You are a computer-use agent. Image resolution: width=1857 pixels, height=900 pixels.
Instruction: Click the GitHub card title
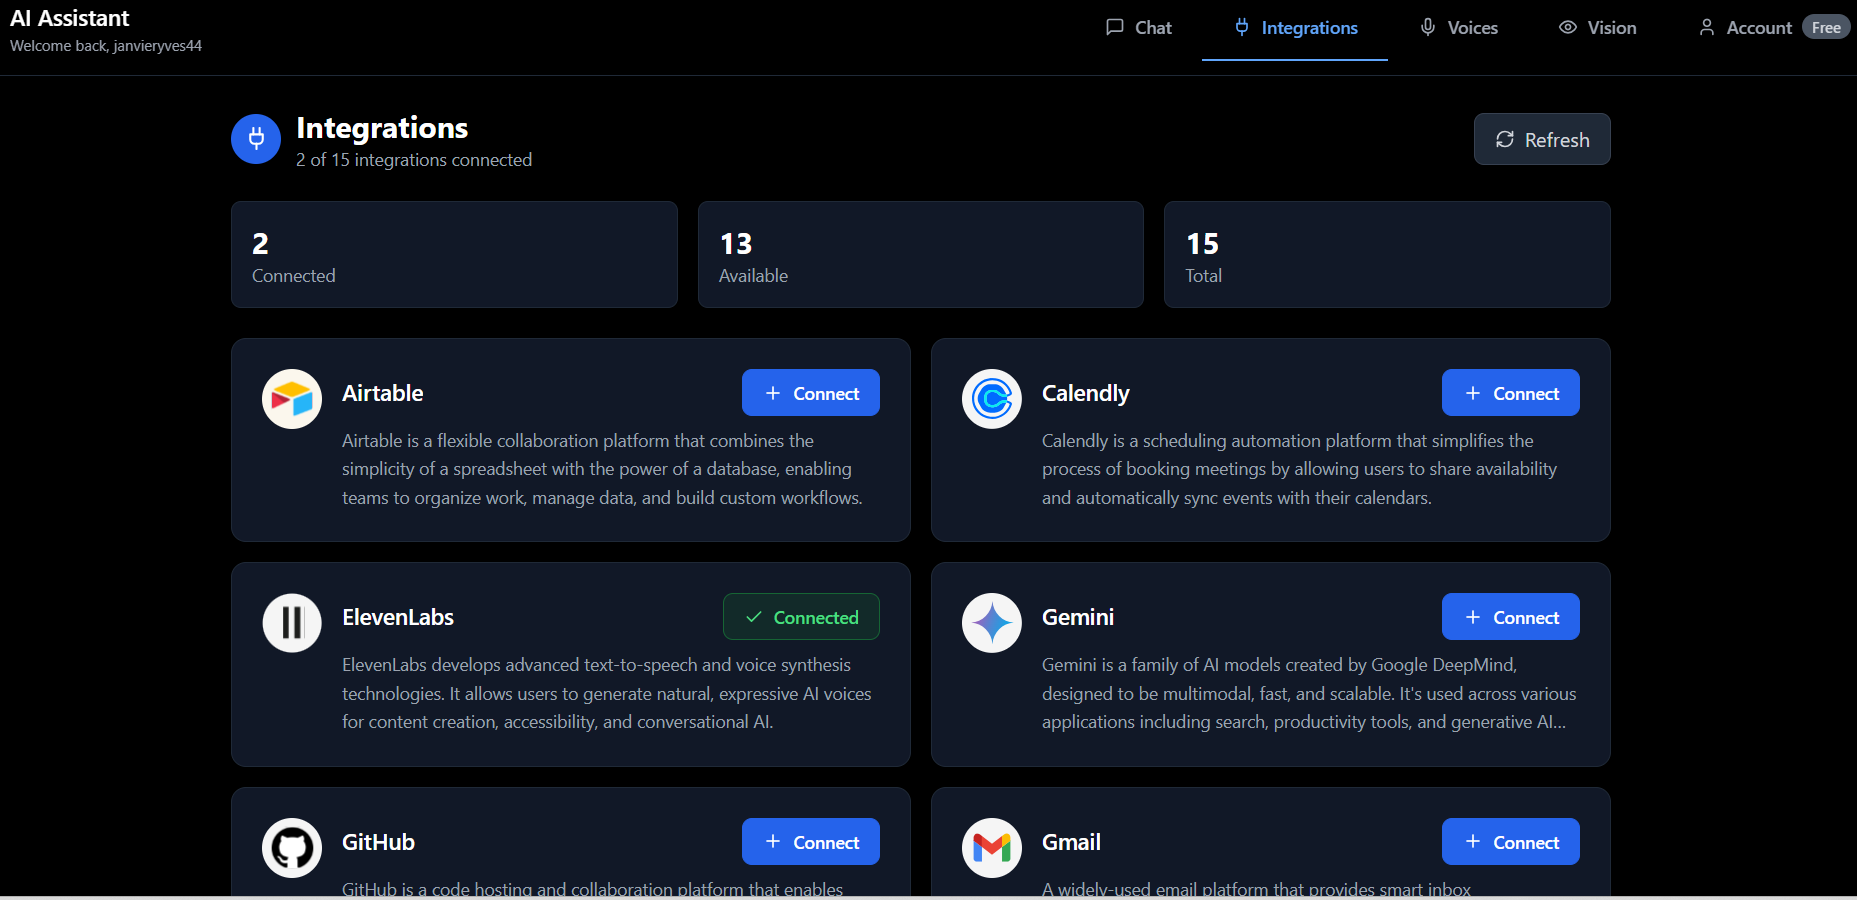(x=378, y=842)
